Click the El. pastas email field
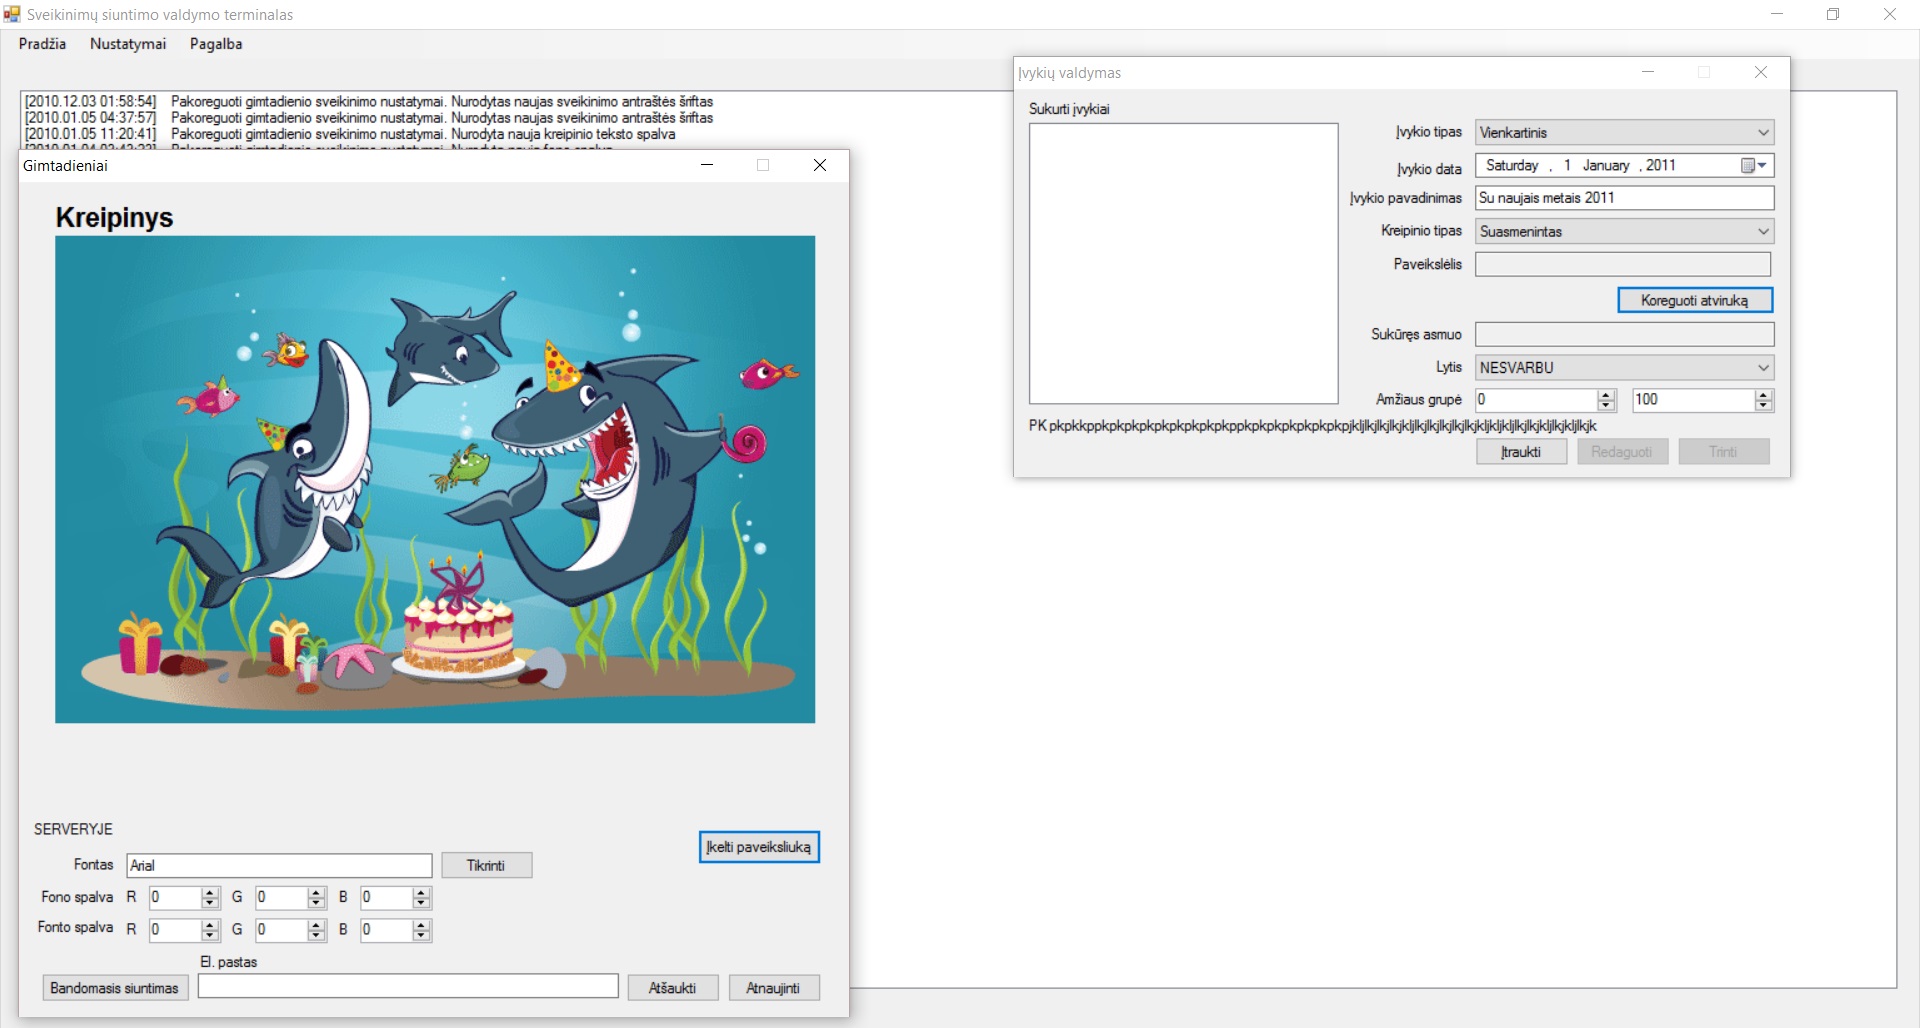Screen dimensions: 1920x1028 [408, 986]
